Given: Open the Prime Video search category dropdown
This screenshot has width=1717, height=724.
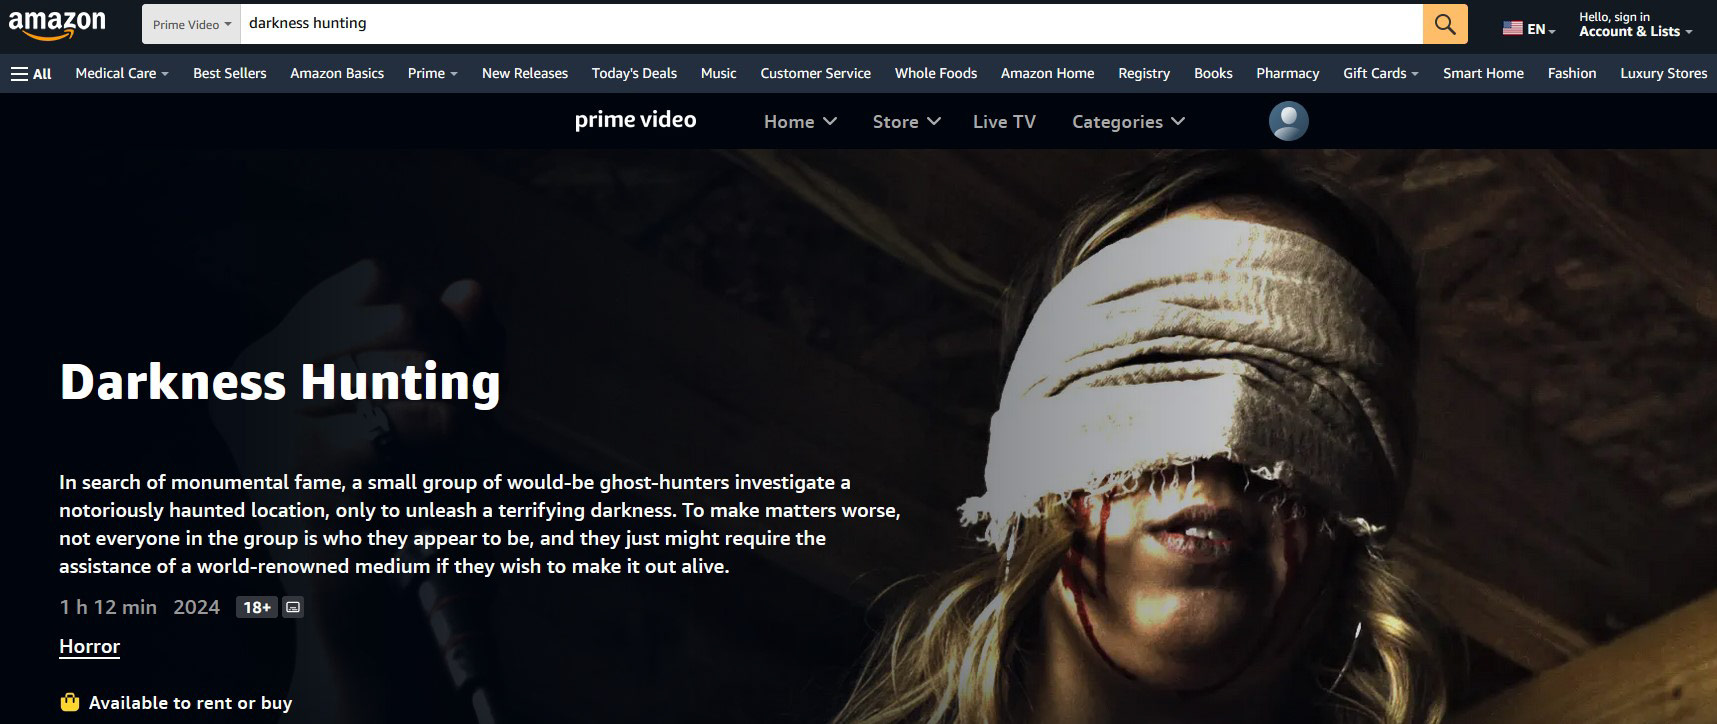Looking at the screenshot, I should [191, 24].
